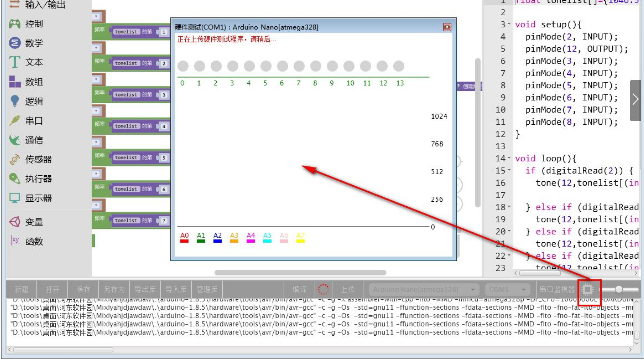This screenshot has height=360, width=644.
Task: Toggle digital pin 7 indicator circle
Action: pyautogui.click(x=299, y=66)
